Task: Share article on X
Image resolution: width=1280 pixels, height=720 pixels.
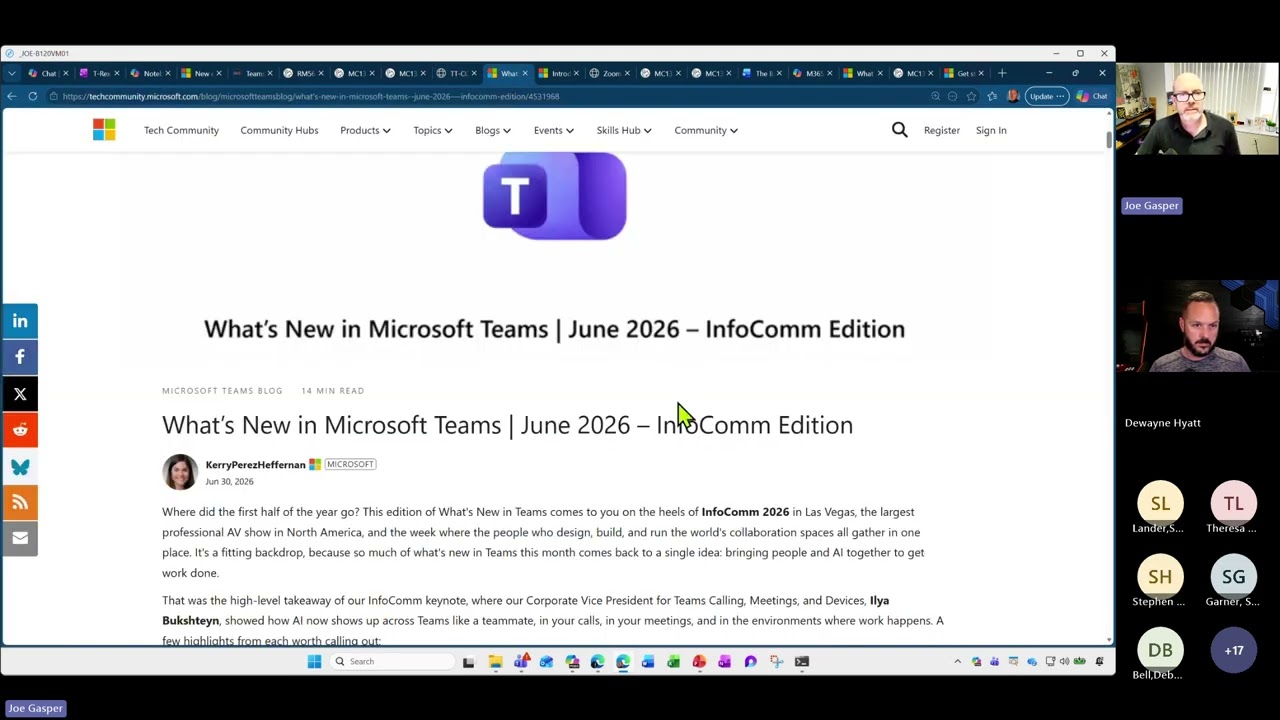Action: [20, 393]
